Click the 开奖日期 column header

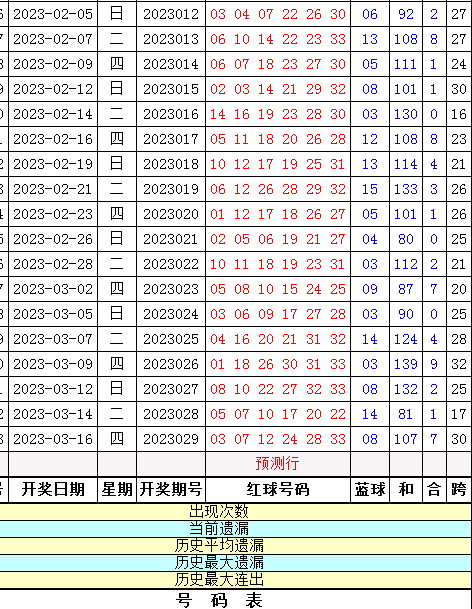[53, 489]
